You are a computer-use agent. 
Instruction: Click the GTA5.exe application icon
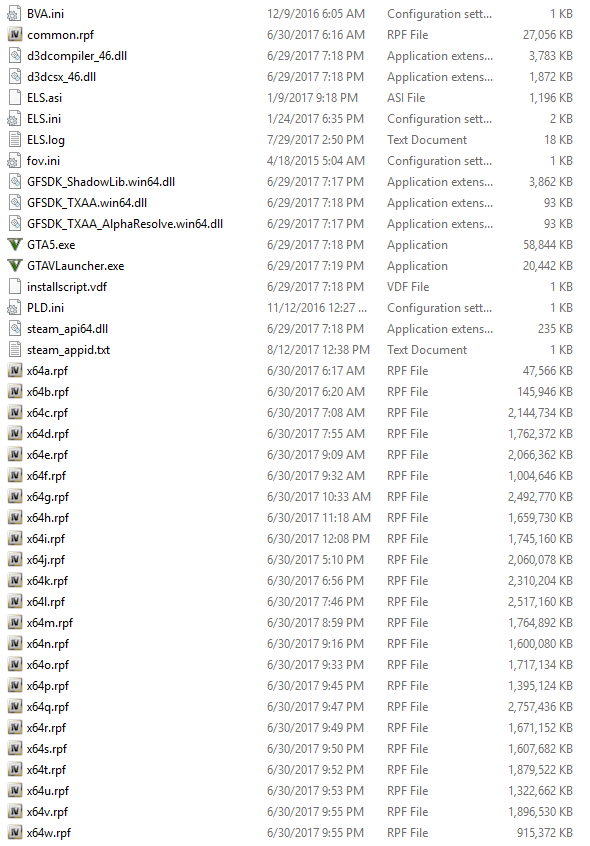pos(15,245)
